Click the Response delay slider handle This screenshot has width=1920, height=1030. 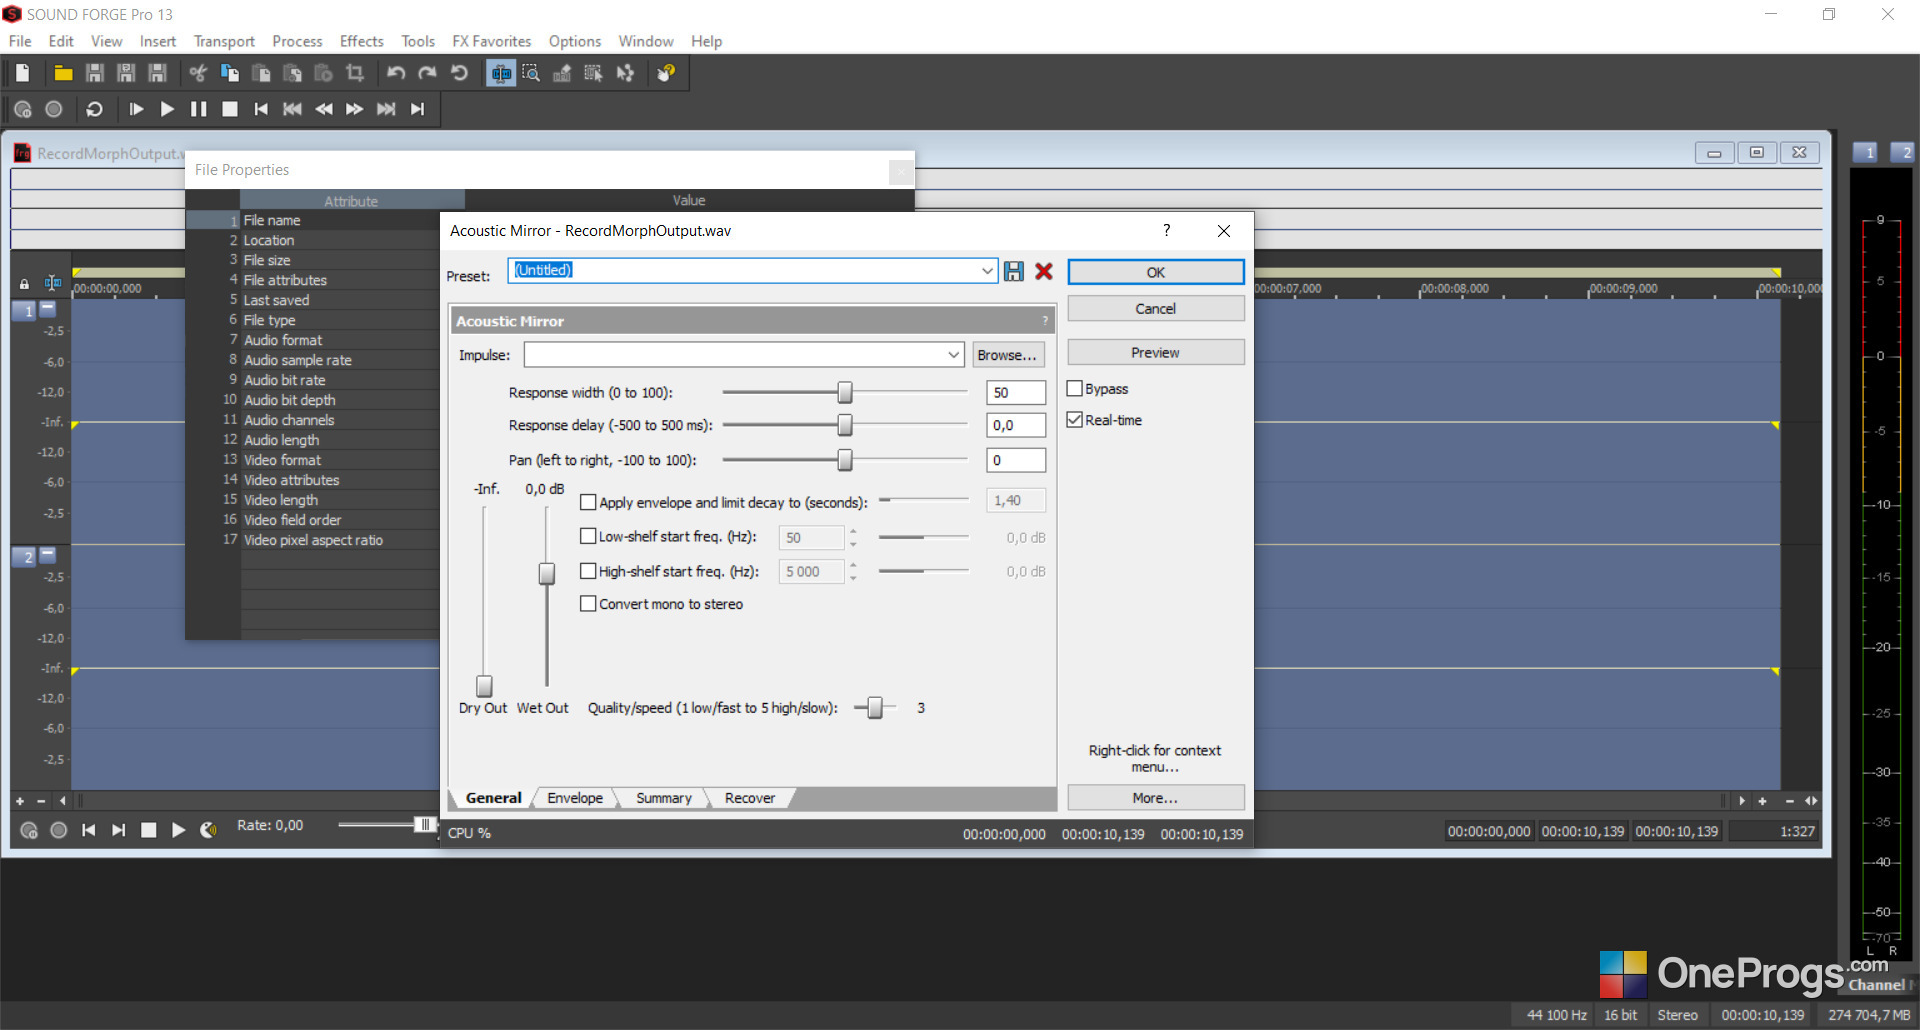tap(845, 425)
